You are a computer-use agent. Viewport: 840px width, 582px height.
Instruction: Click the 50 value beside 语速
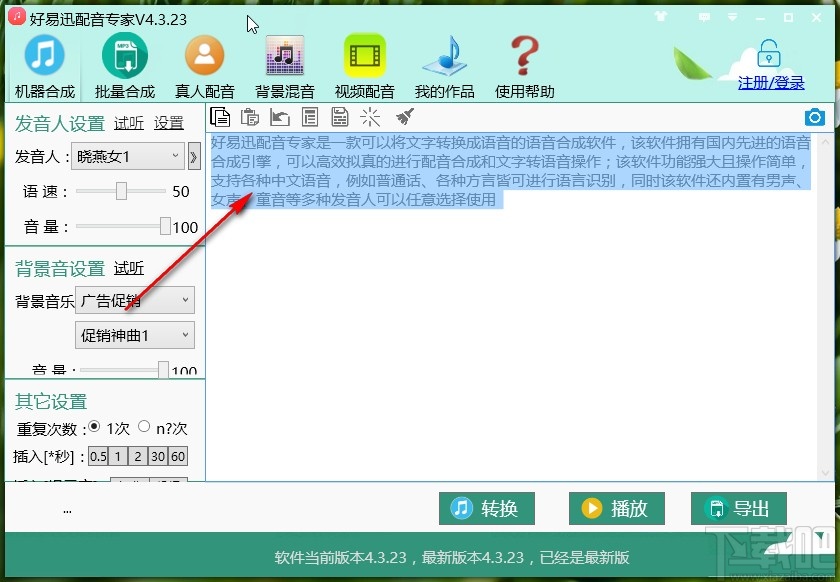click(181, 191)
